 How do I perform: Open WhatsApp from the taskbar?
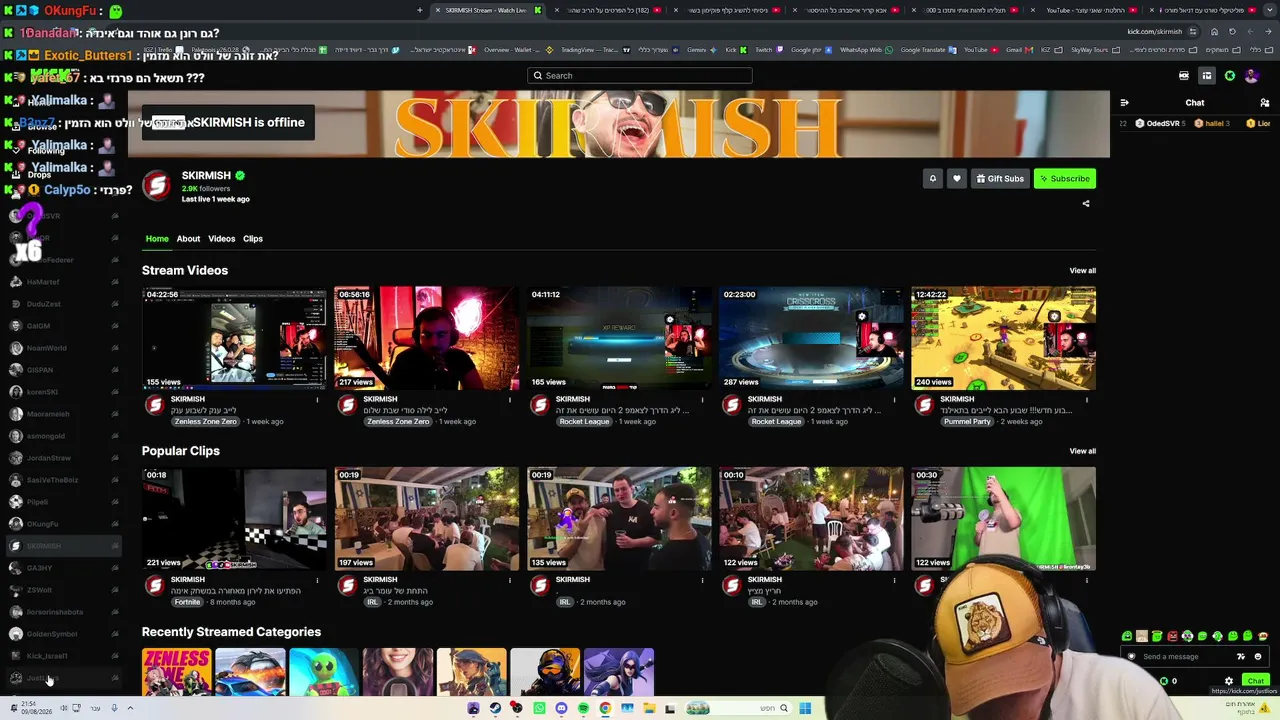pyautogui.click(x=539, y=709)
